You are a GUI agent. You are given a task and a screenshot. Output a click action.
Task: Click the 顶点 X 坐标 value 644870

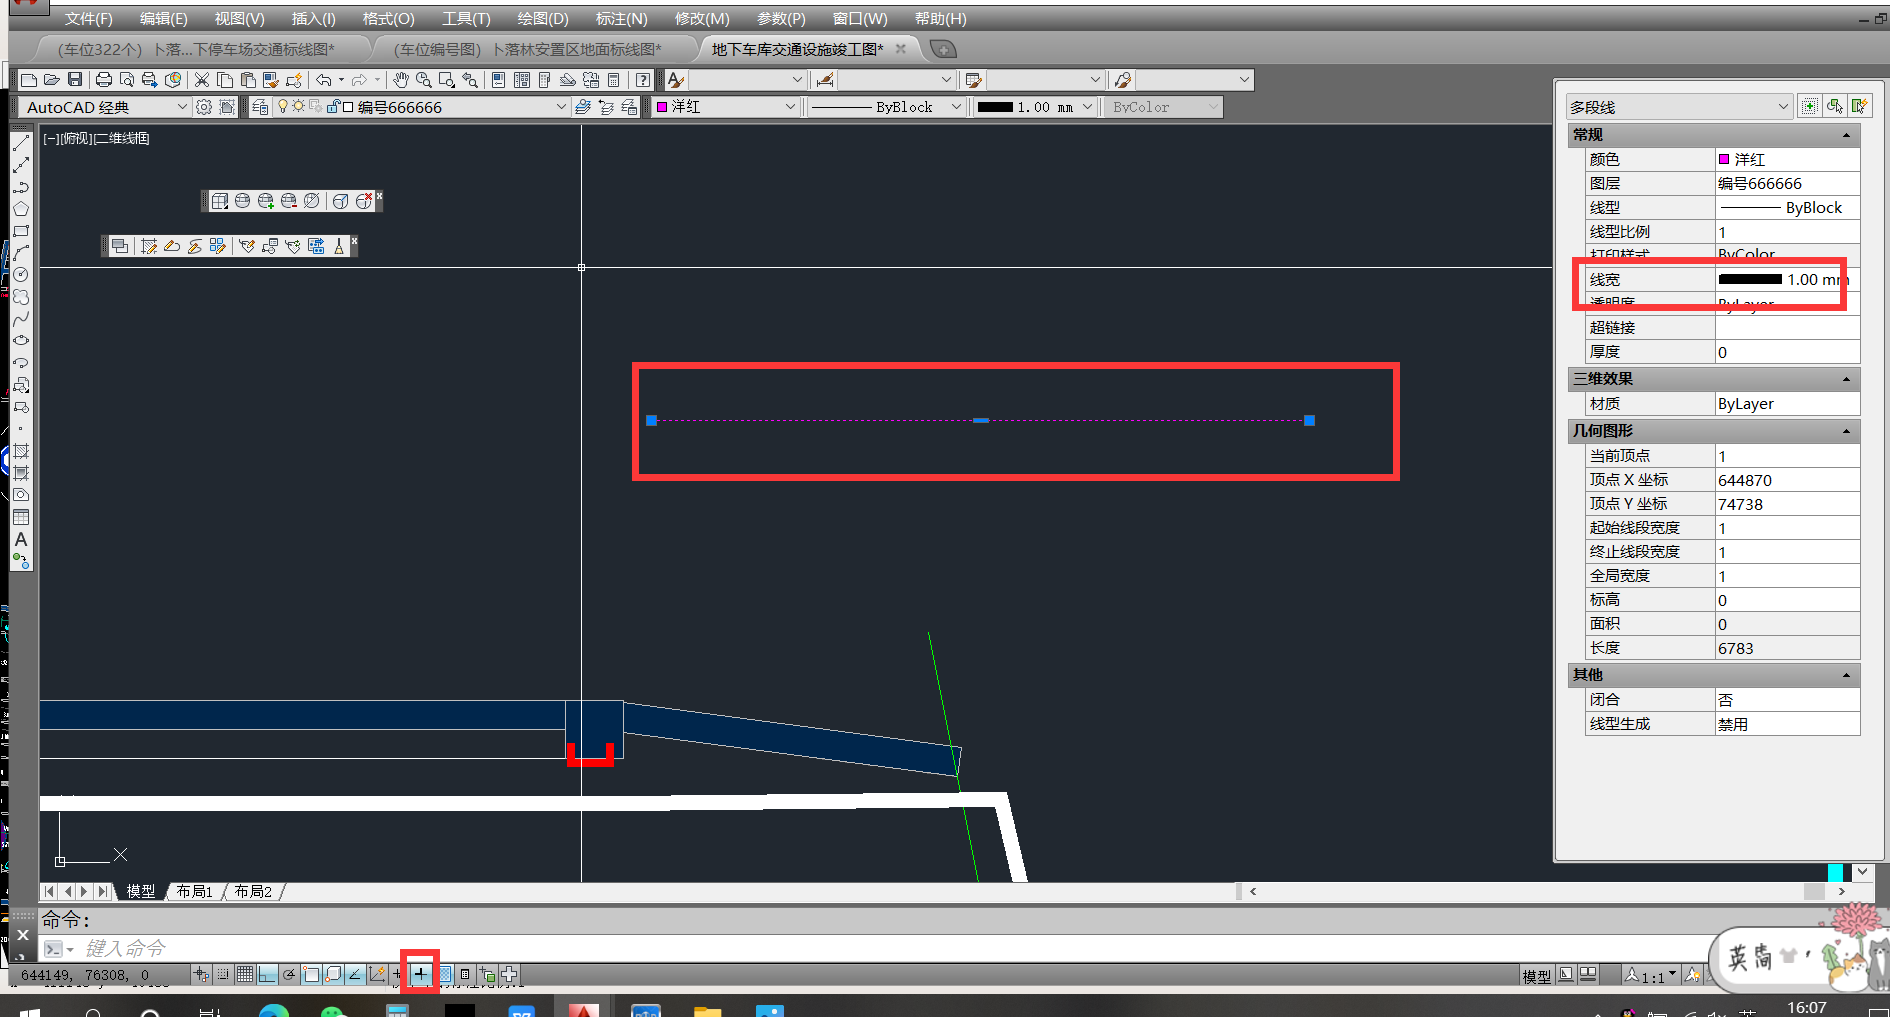point(1787,480)
